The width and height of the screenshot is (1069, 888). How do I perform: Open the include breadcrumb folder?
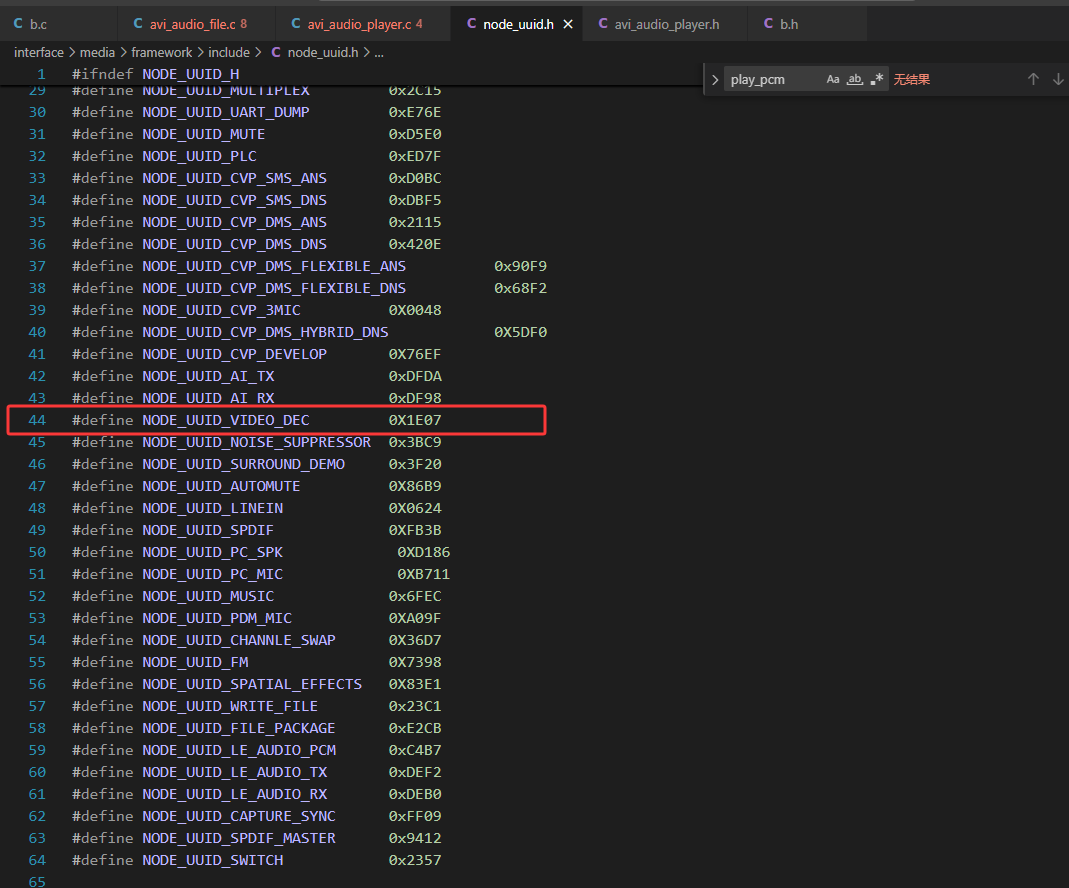coord(228,52)
